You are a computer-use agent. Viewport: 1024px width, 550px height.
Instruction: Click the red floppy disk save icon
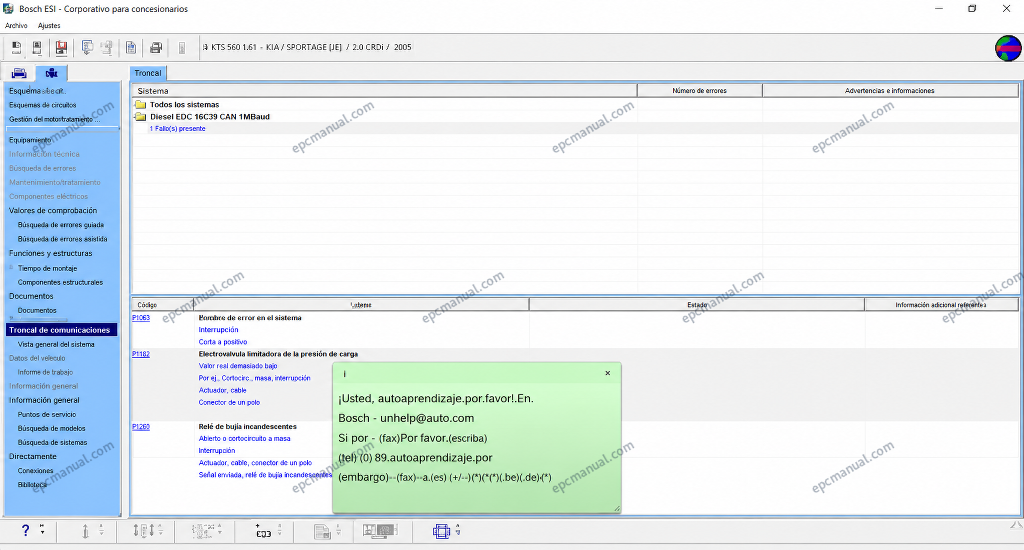[x=61, y=47]
